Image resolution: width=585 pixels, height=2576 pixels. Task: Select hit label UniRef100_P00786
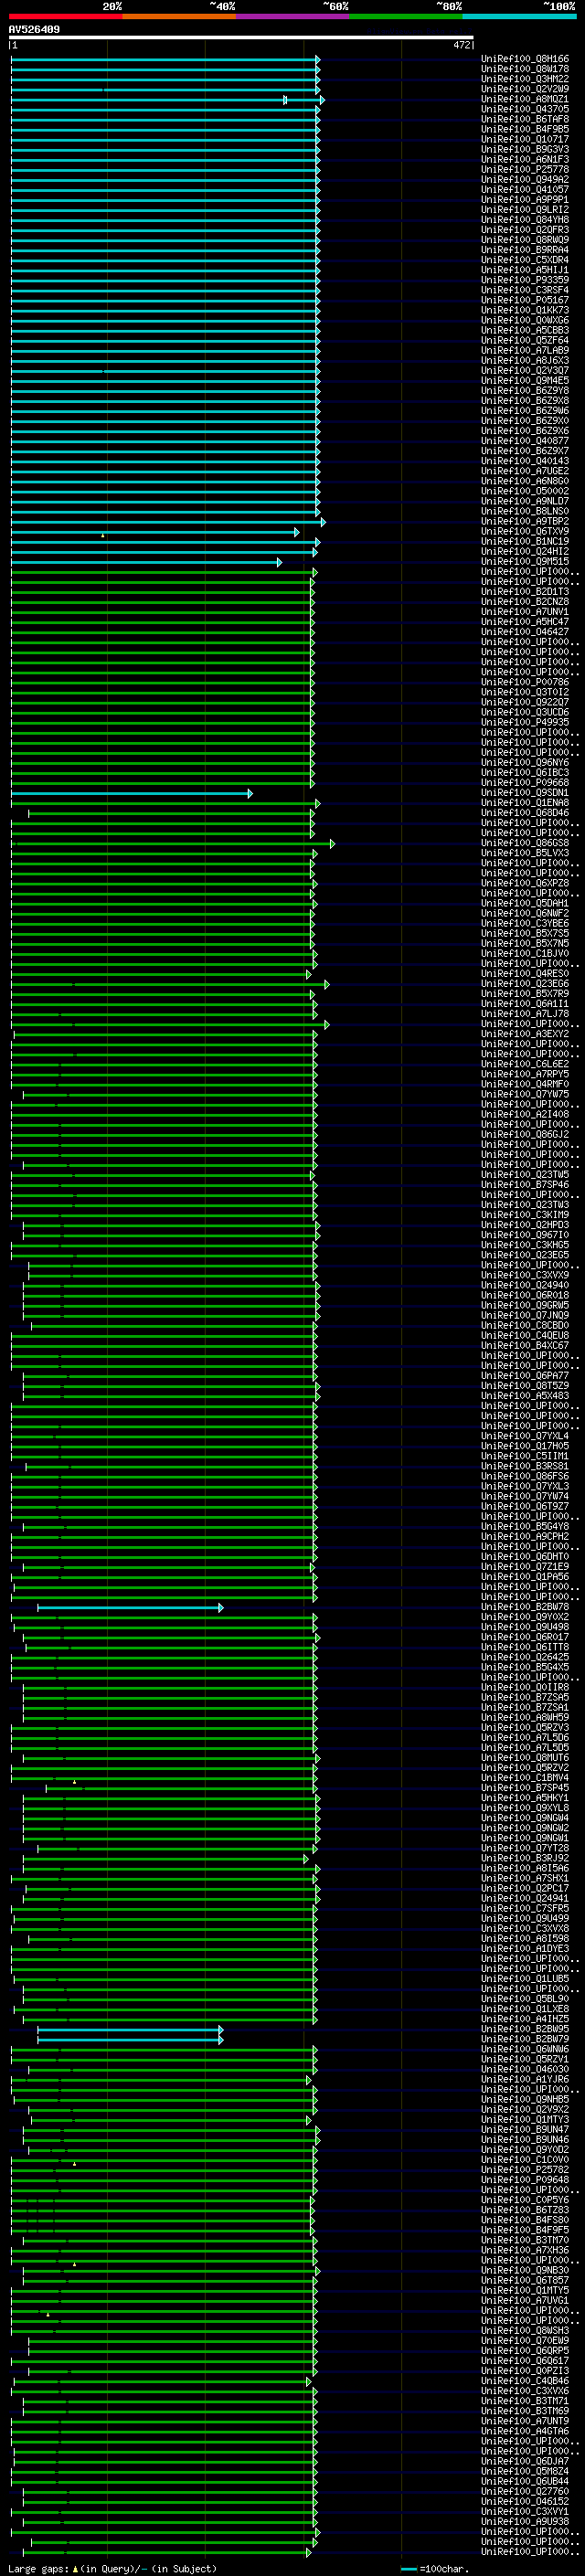tap(525, 682)
